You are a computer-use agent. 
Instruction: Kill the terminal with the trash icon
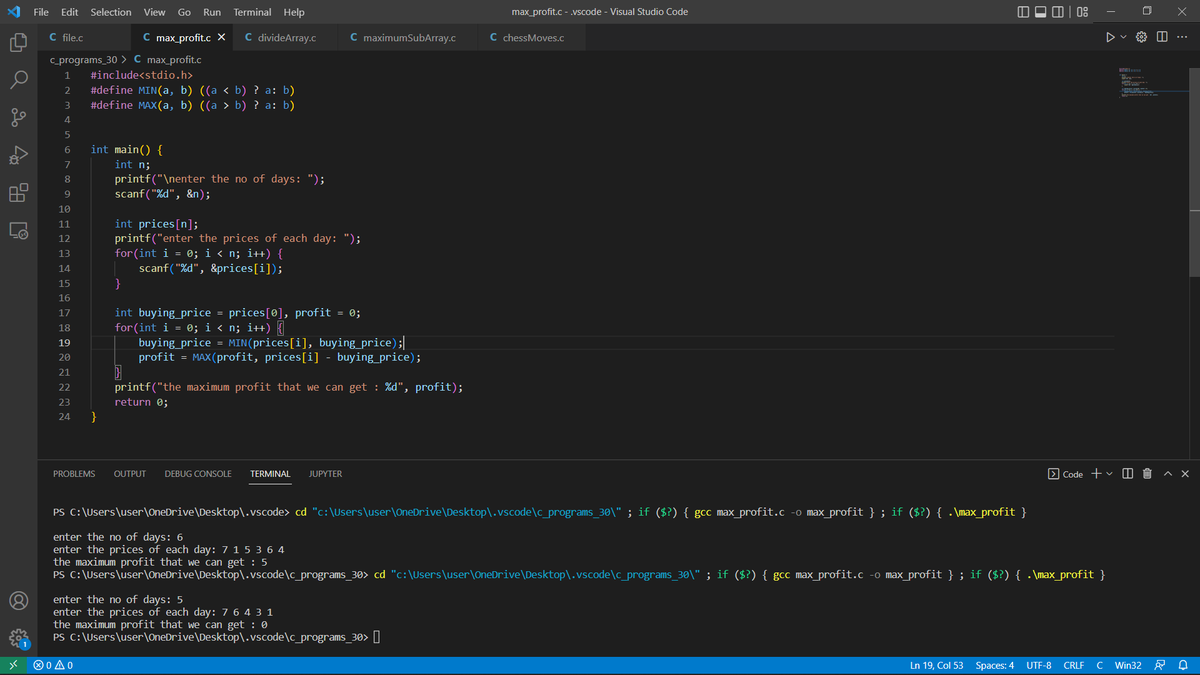[x=1148, y=474]
